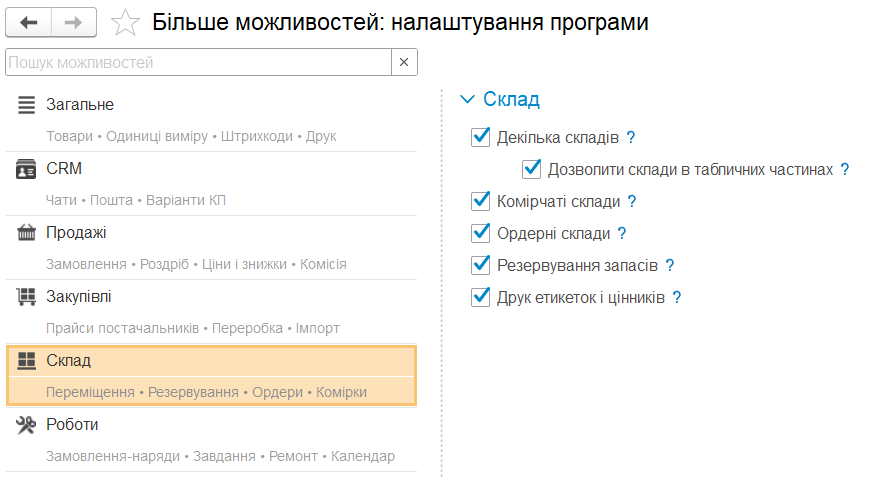
Task: Click the Друк етикеток і цінників label
Action: [x=581, y=297]
